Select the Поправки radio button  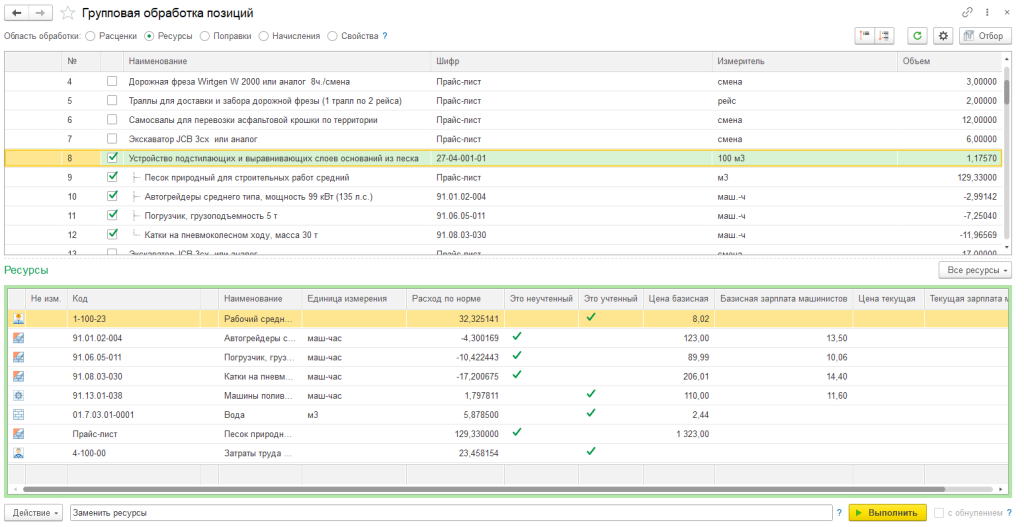pos(205,36)
